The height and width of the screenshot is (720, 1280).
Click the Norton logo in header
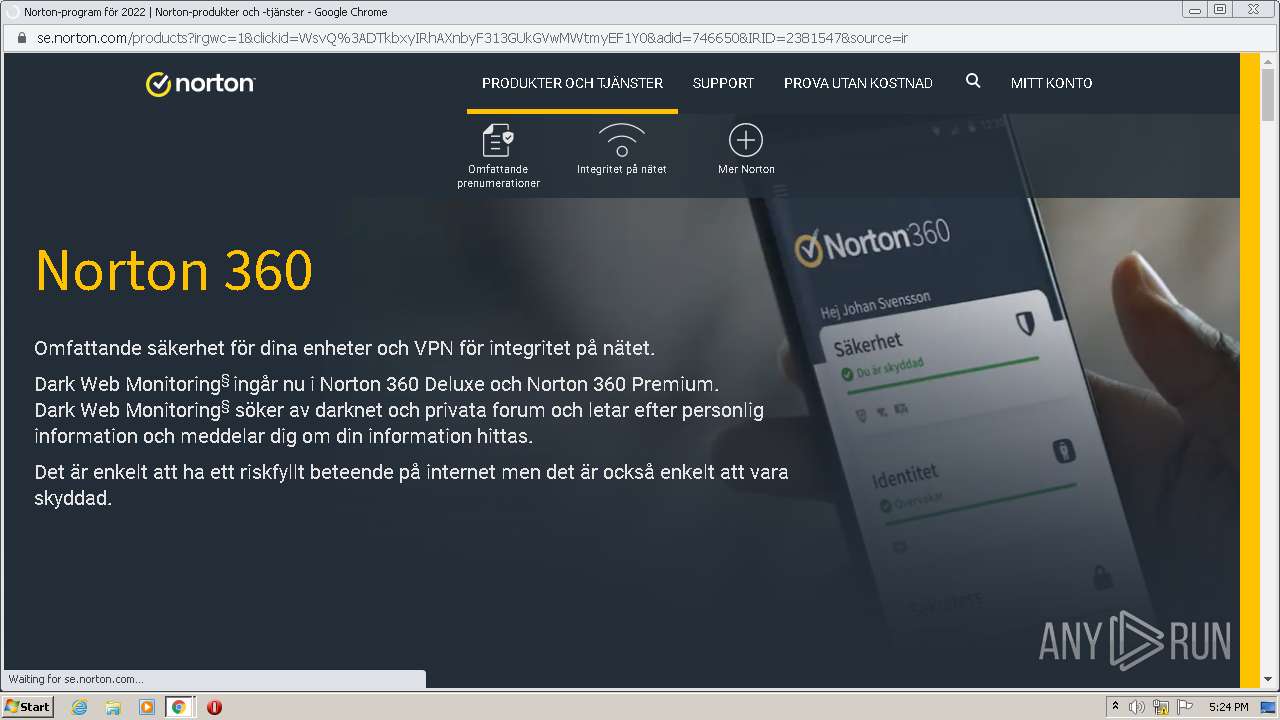tap(200, 83)
